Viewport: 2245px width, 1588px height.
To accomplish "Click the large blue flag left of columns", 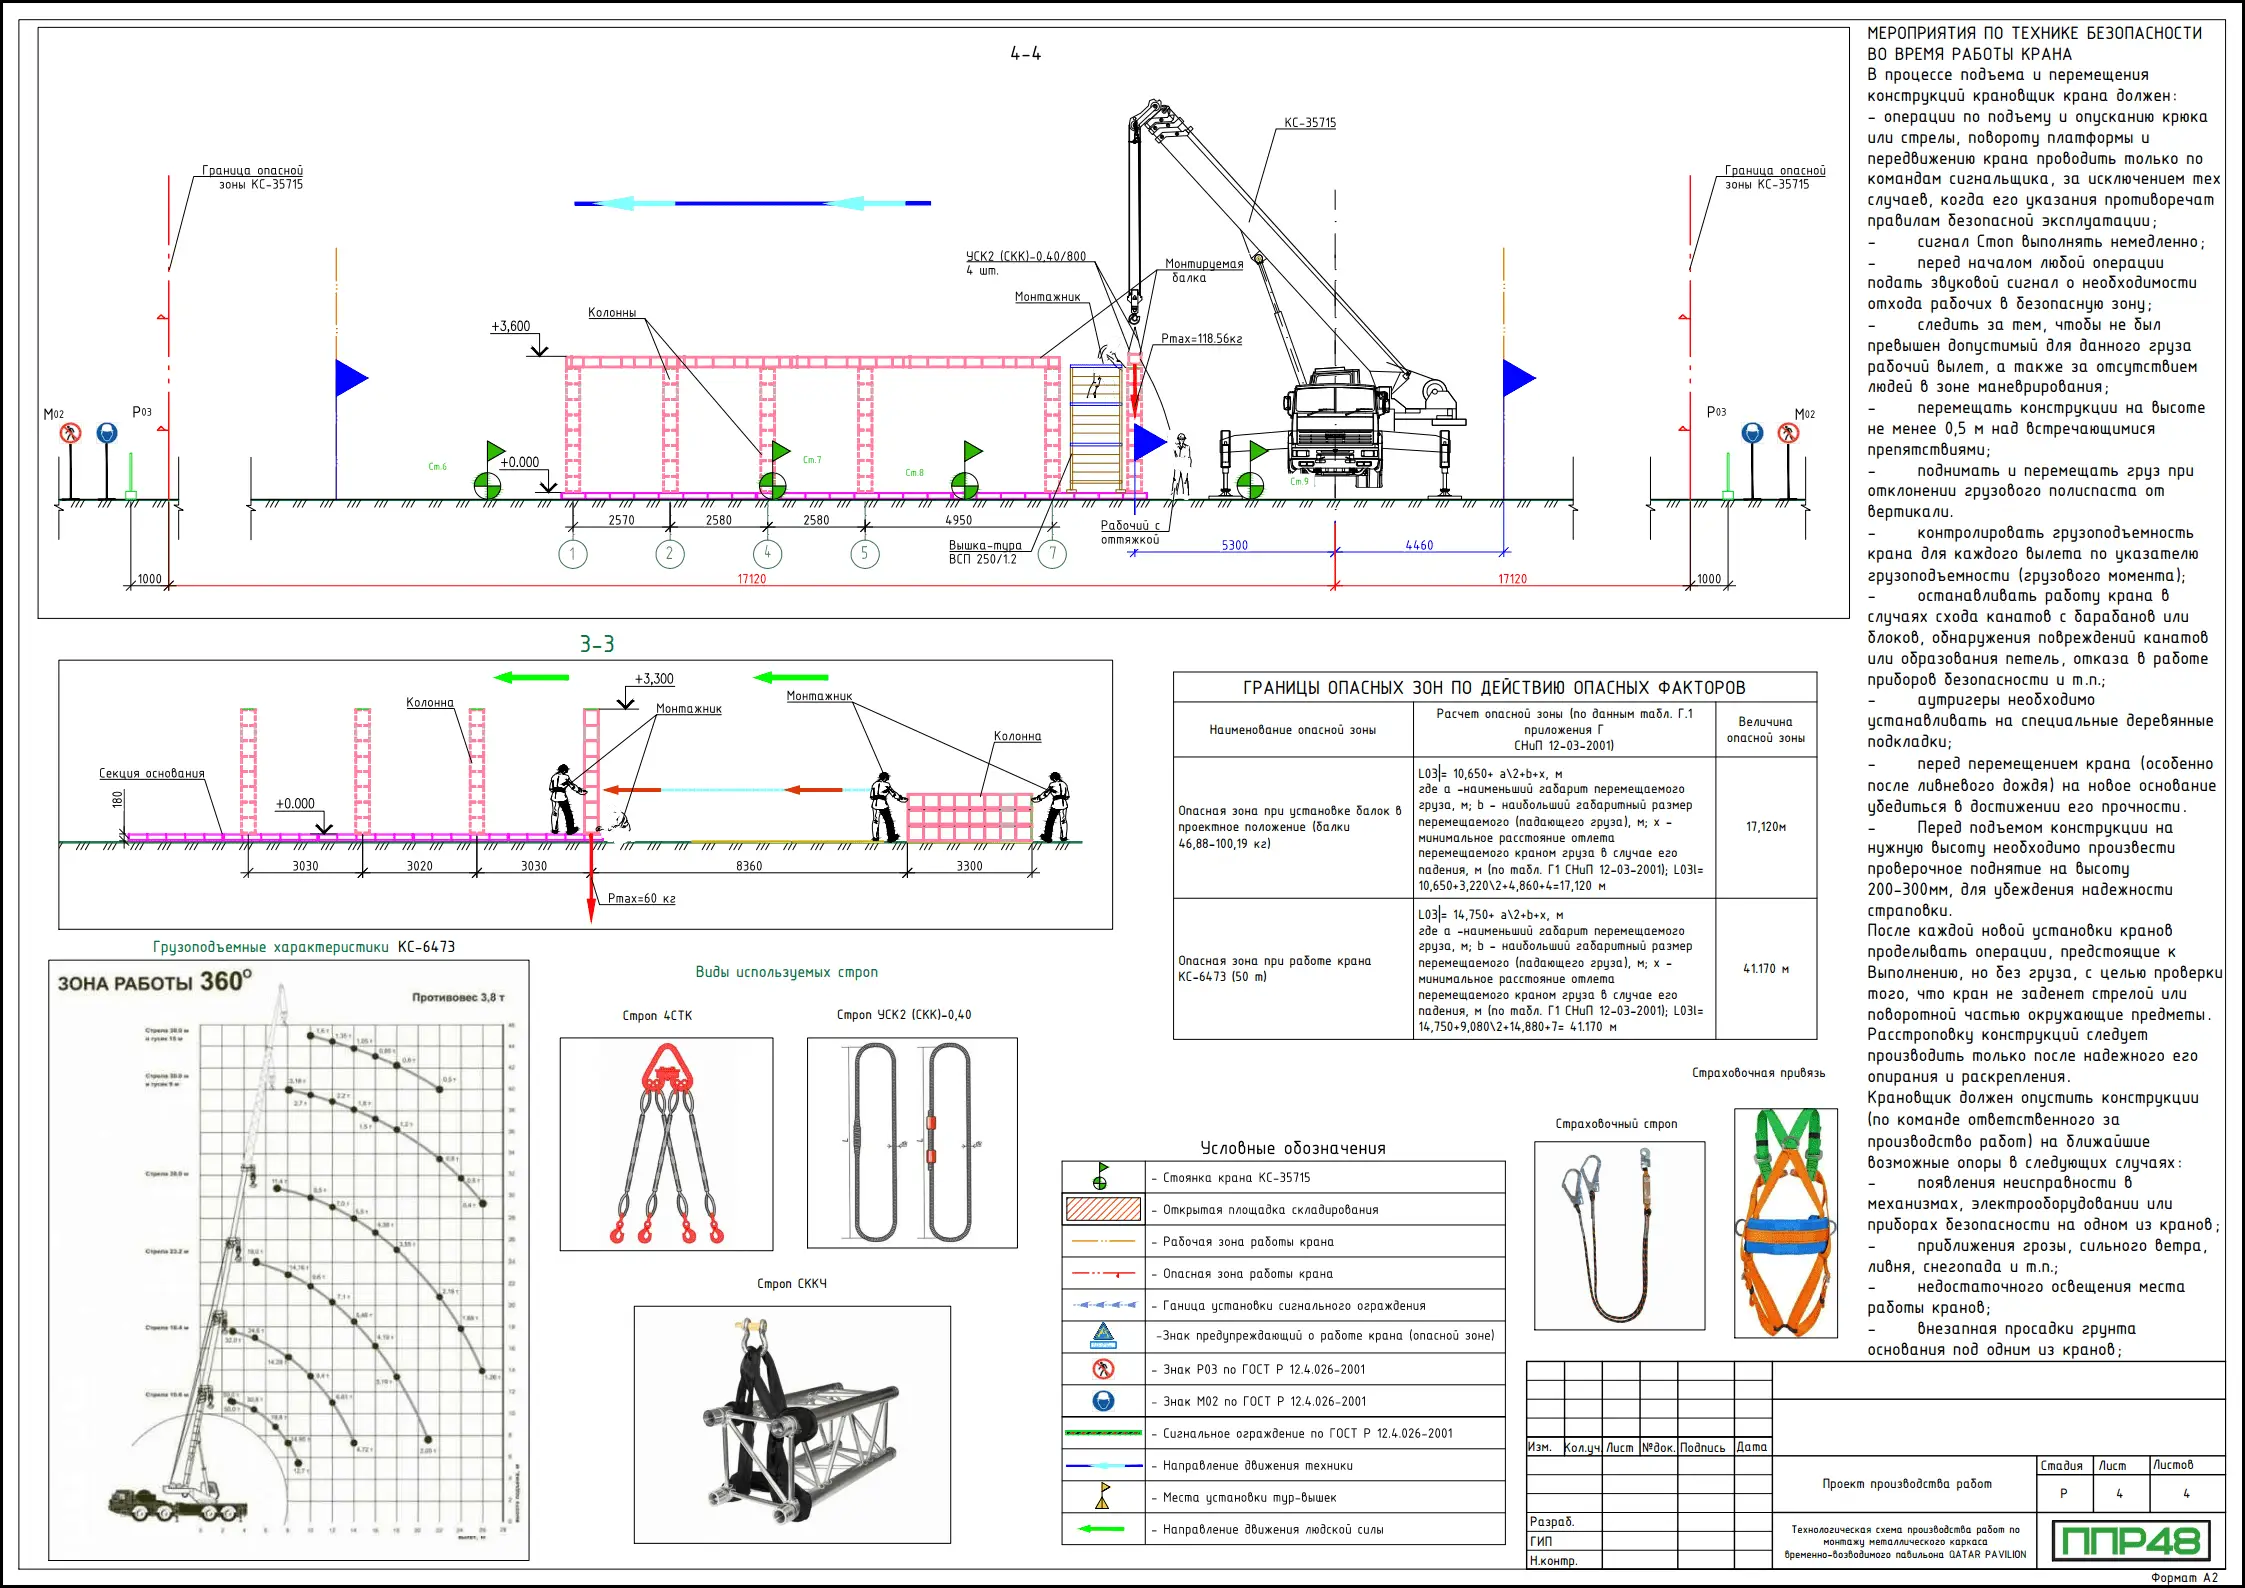I will [x=350, y=379].
